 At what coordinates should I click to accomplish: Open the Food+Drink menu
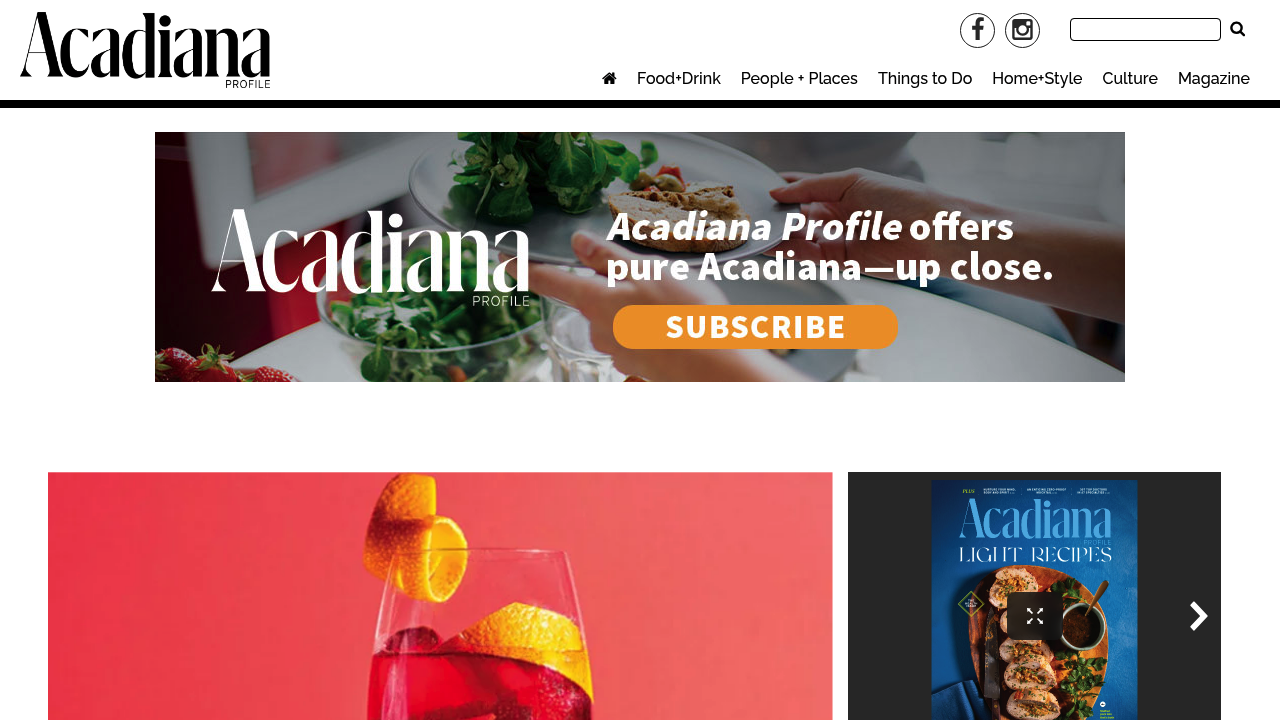[678, 78]
